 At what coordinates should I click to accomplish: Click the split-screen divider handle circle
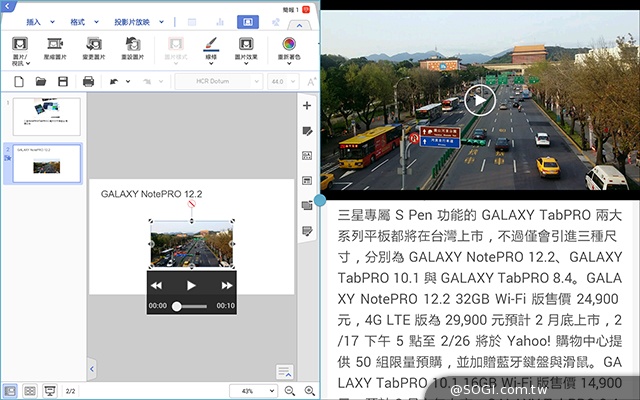pos(320,200)
